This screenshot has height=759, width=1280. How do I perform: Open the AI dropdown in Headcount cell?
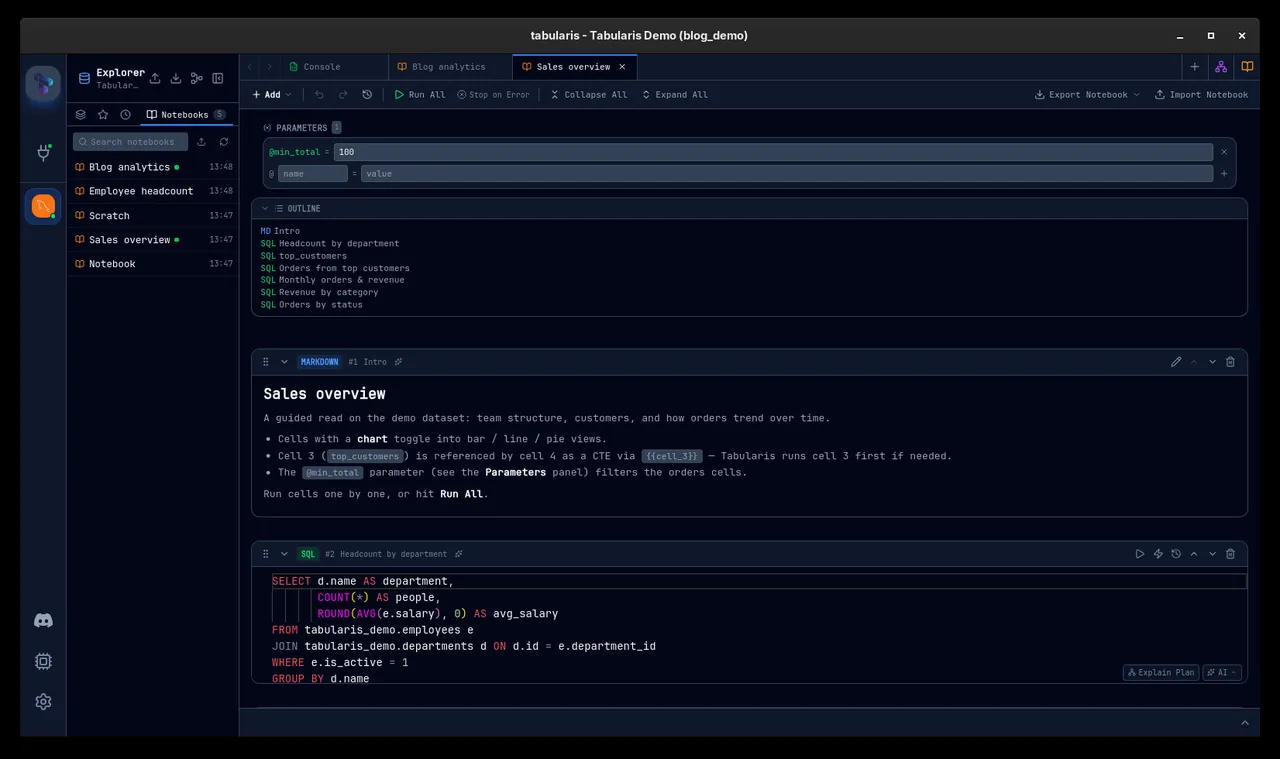[1222, 673]
